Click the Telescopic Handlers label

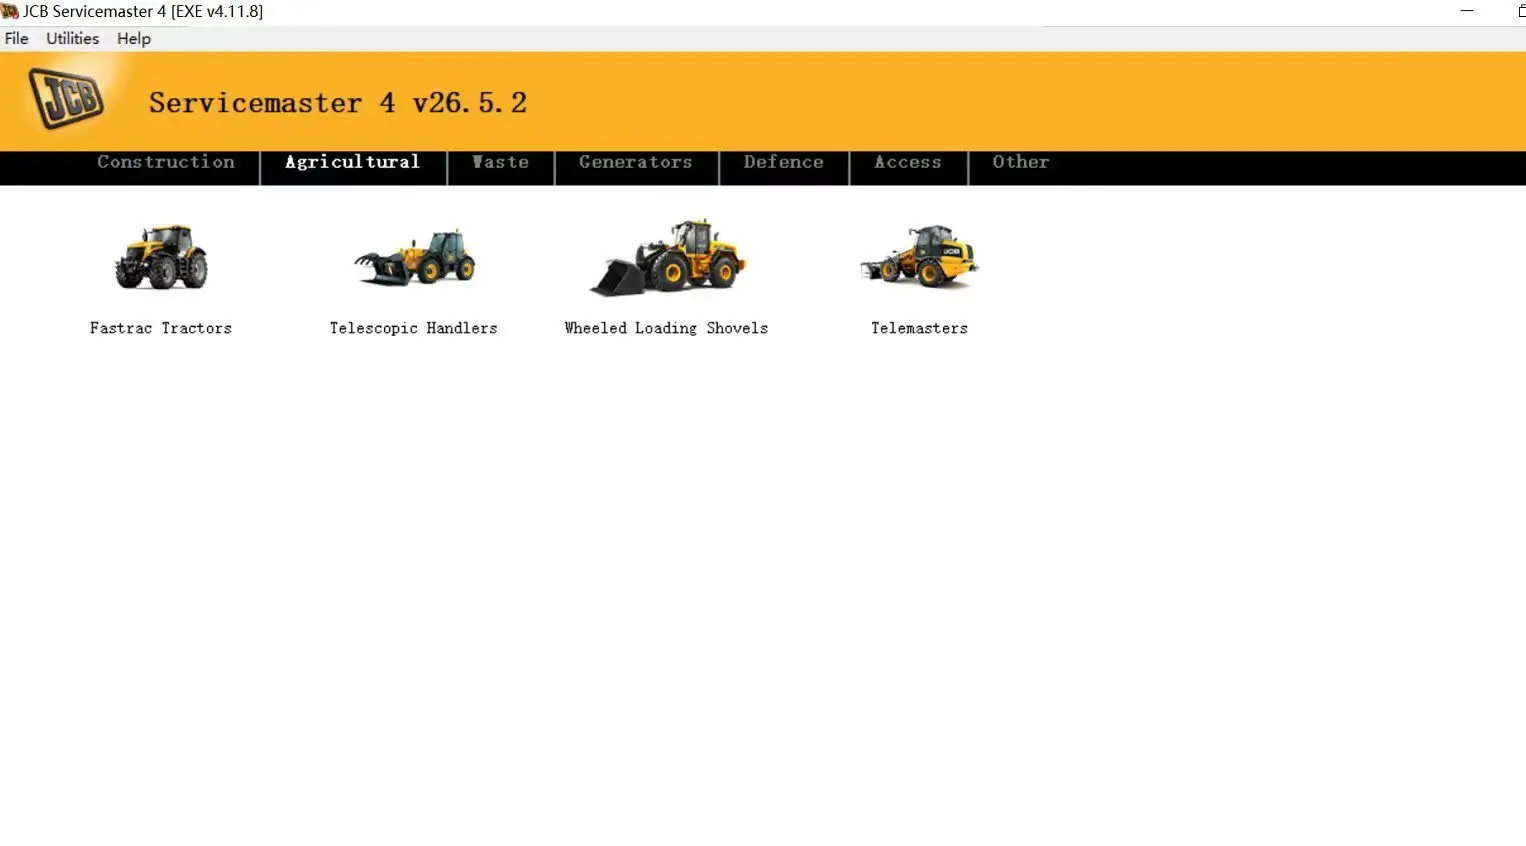(x=414, y=328)
